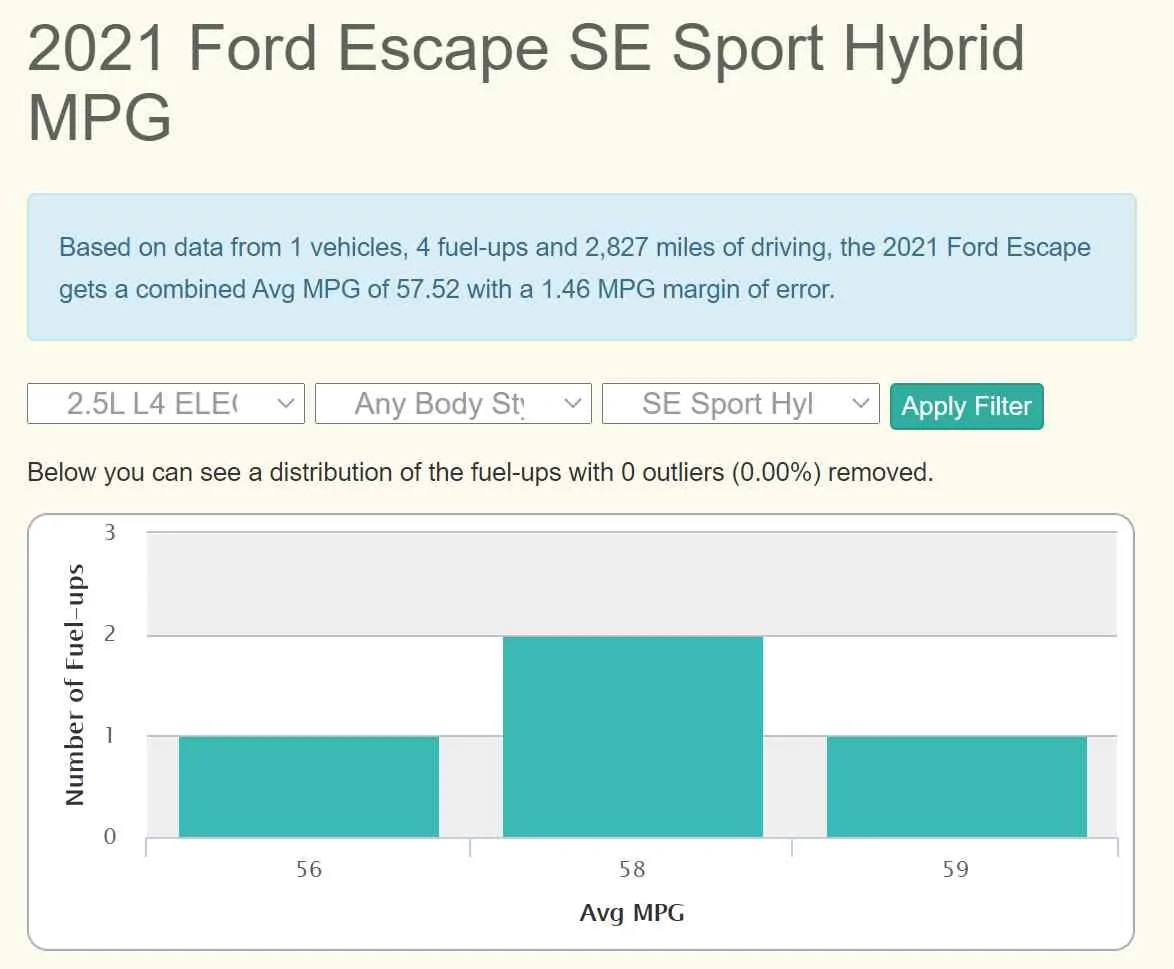Click the x-axis label 58
Screen dimensions: 1174x969
tap(632, 869)
